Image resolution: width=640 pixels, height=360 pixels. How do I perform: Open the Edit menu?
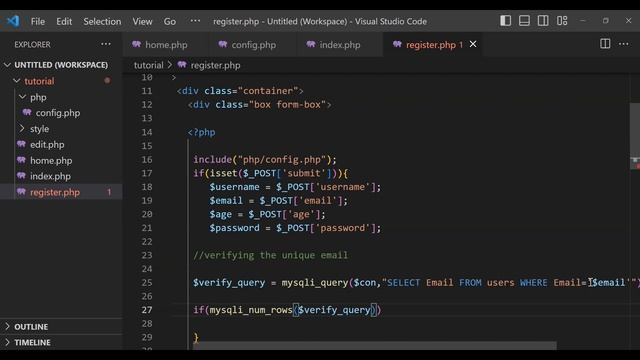click(x=64, y=21)
